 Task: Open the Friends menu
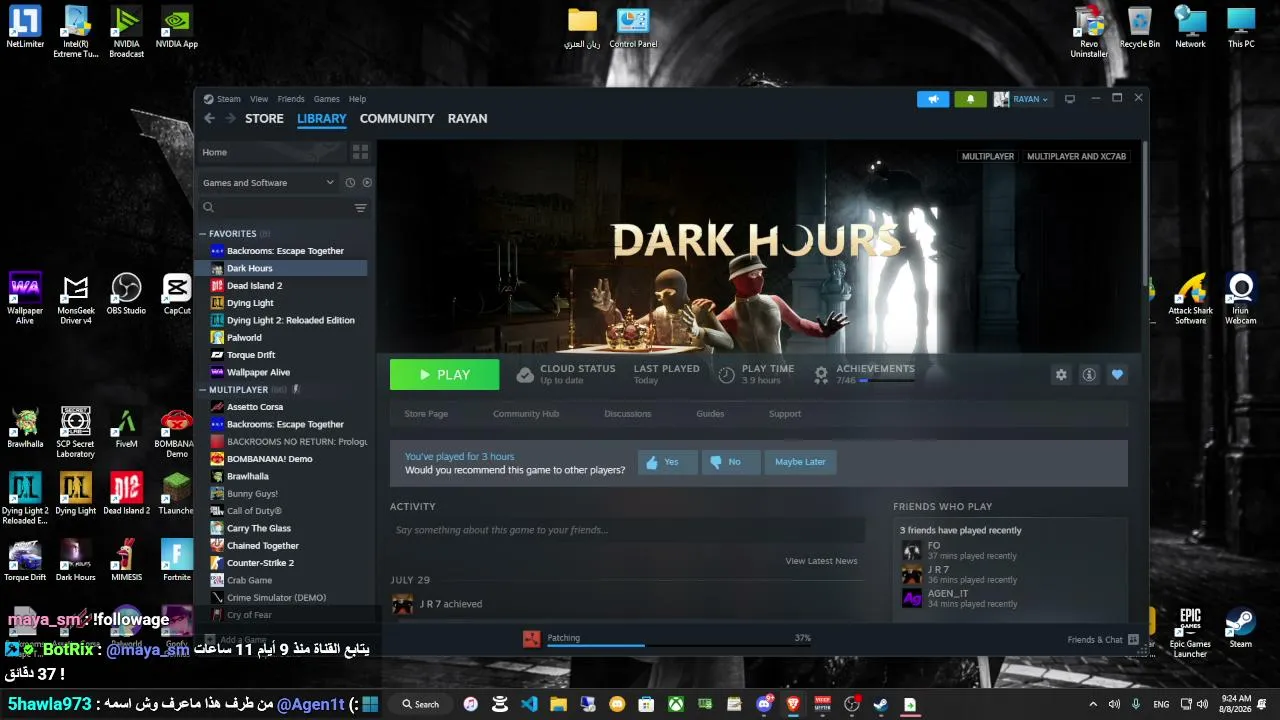tap(291, 99)
